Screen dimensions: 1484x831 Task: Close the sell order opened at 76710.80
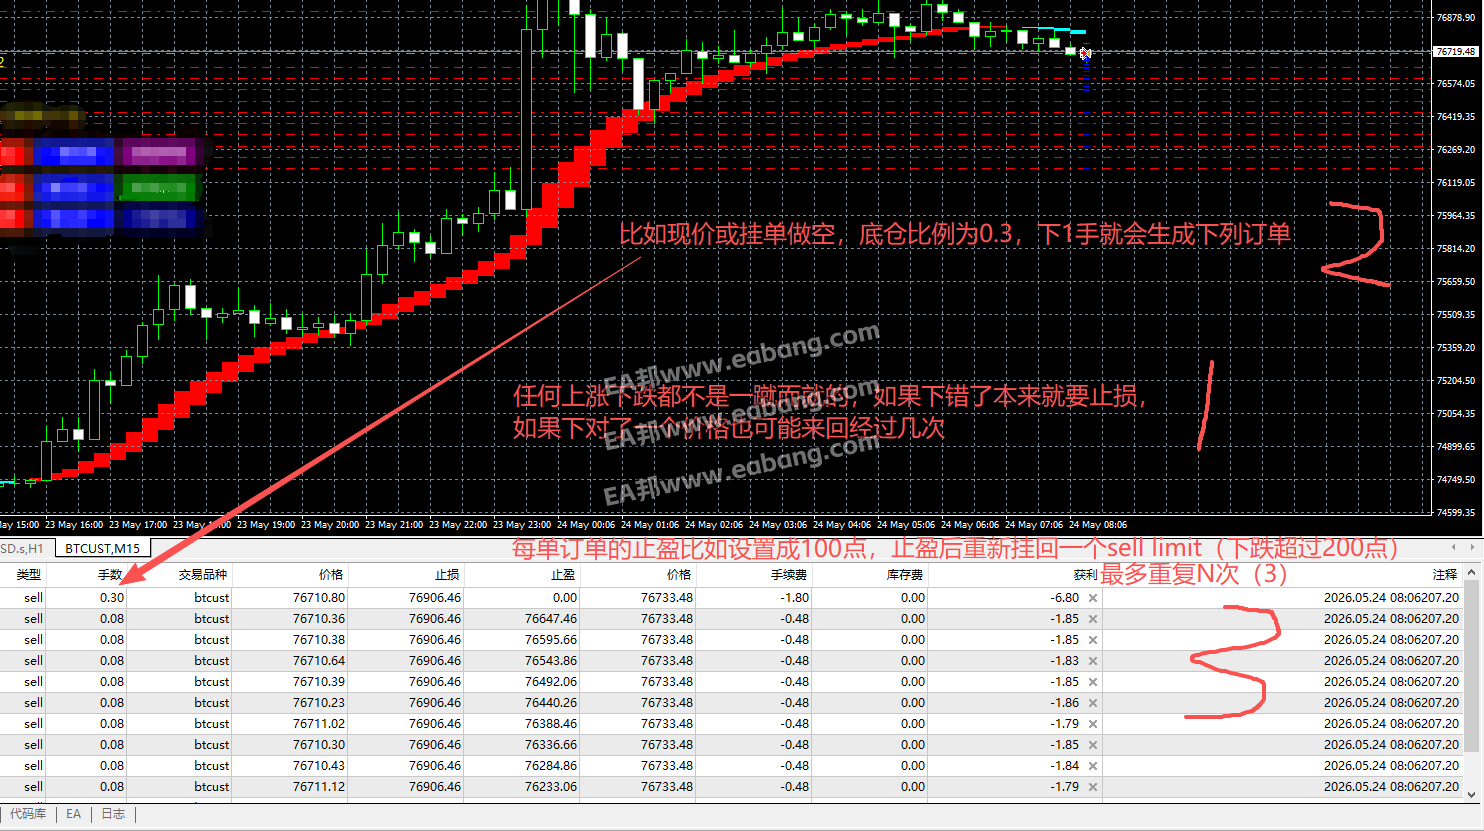(x=1093, y=598)
